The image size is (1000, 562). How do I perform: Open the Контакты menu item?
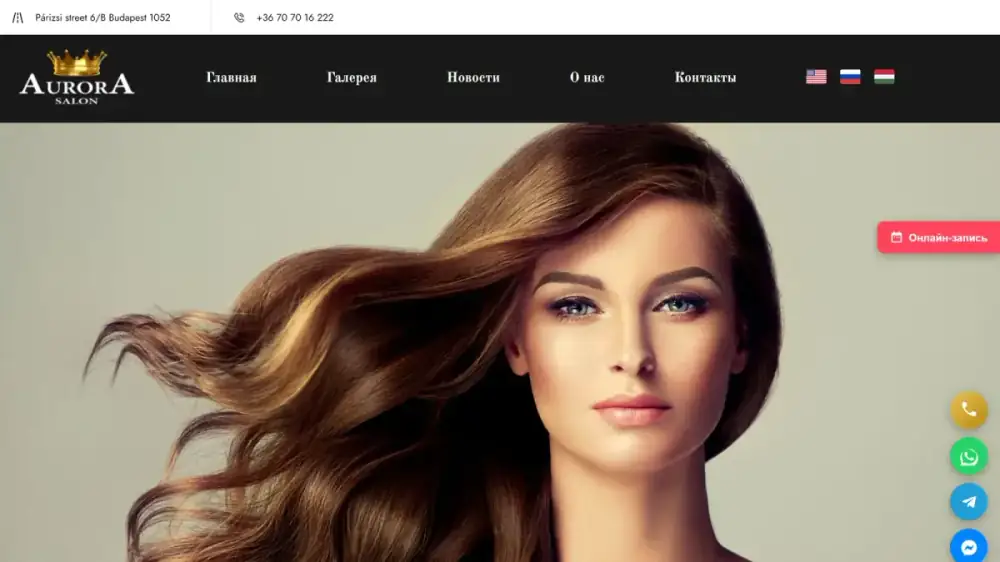pos(705,77)
